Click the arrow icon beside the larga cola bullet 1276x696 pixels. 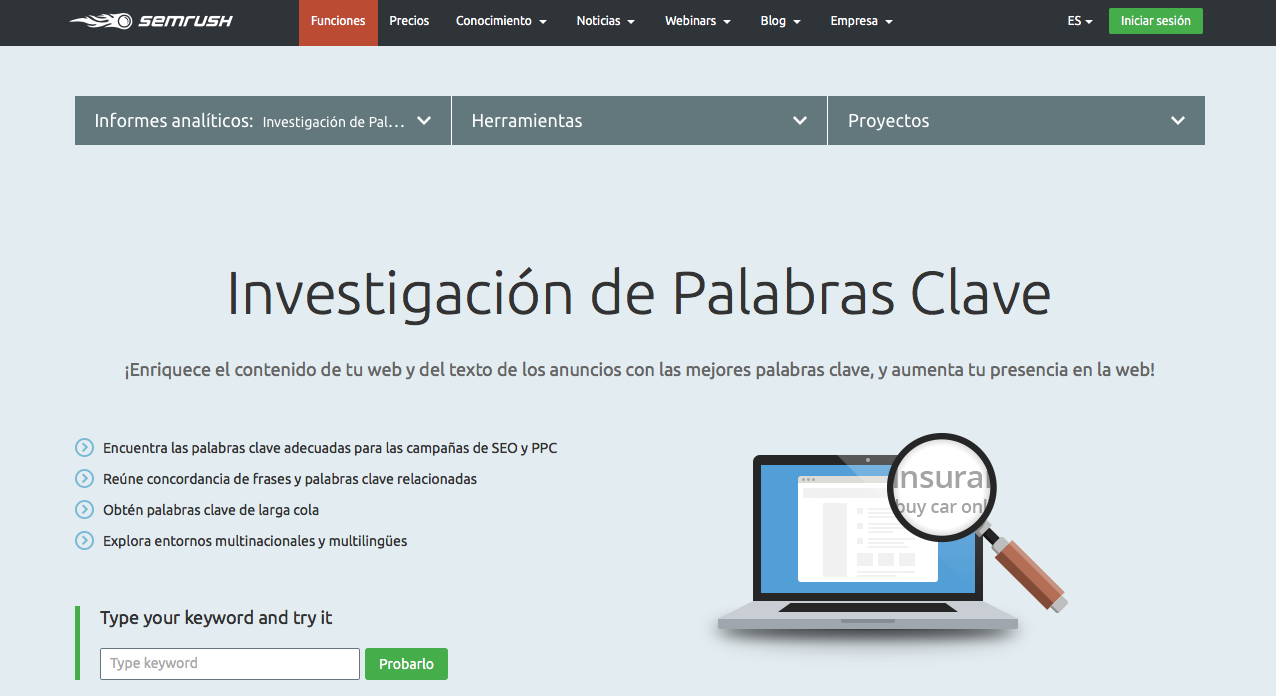click(x=83, y=509)
